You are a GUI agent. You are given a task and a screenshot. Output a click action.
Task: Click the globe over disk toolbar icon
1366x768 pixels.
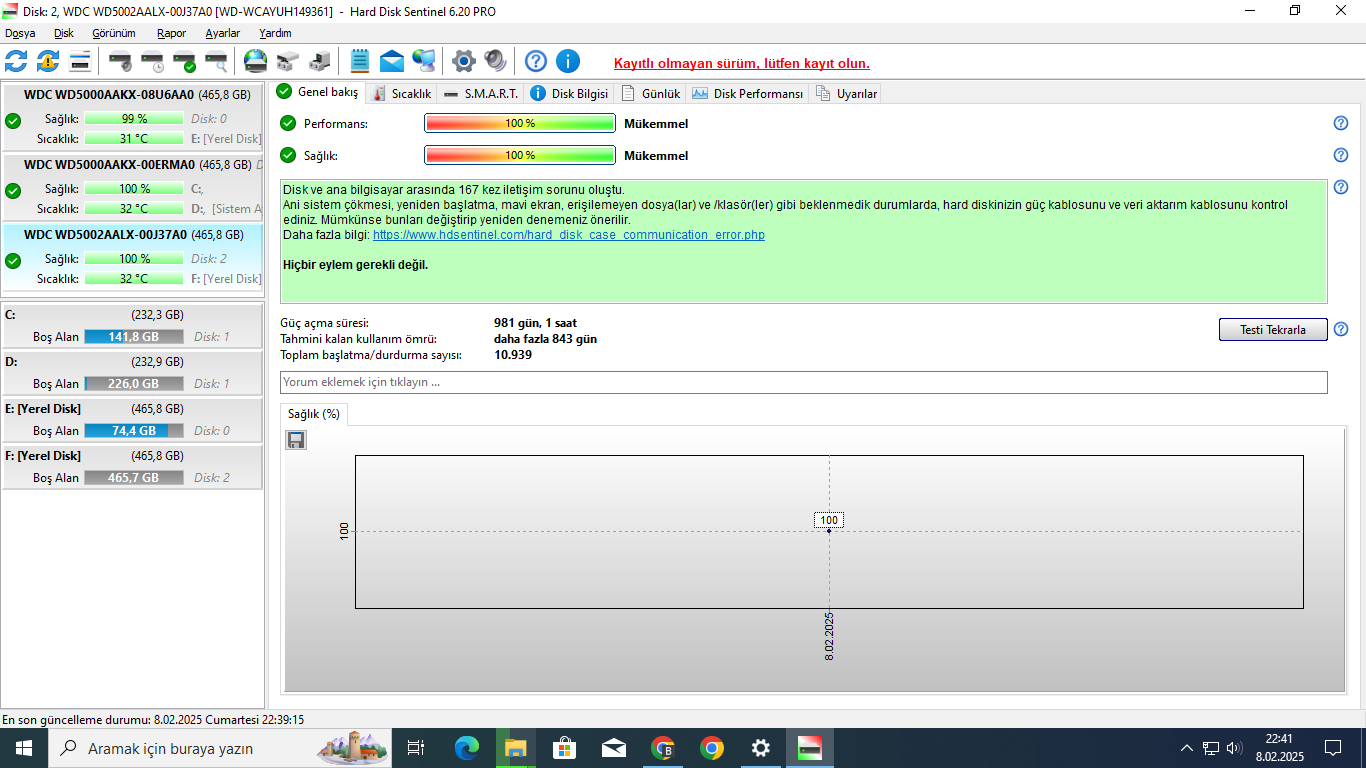click(x=256, y=61)
